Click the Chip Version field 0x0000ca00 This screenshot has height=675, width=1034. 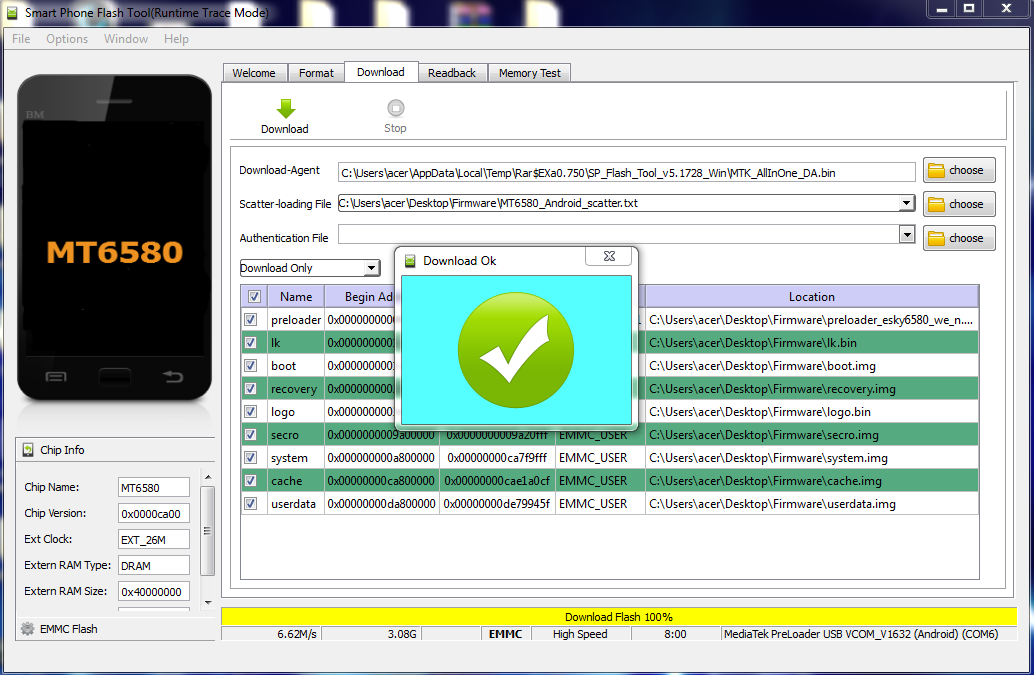154,514
